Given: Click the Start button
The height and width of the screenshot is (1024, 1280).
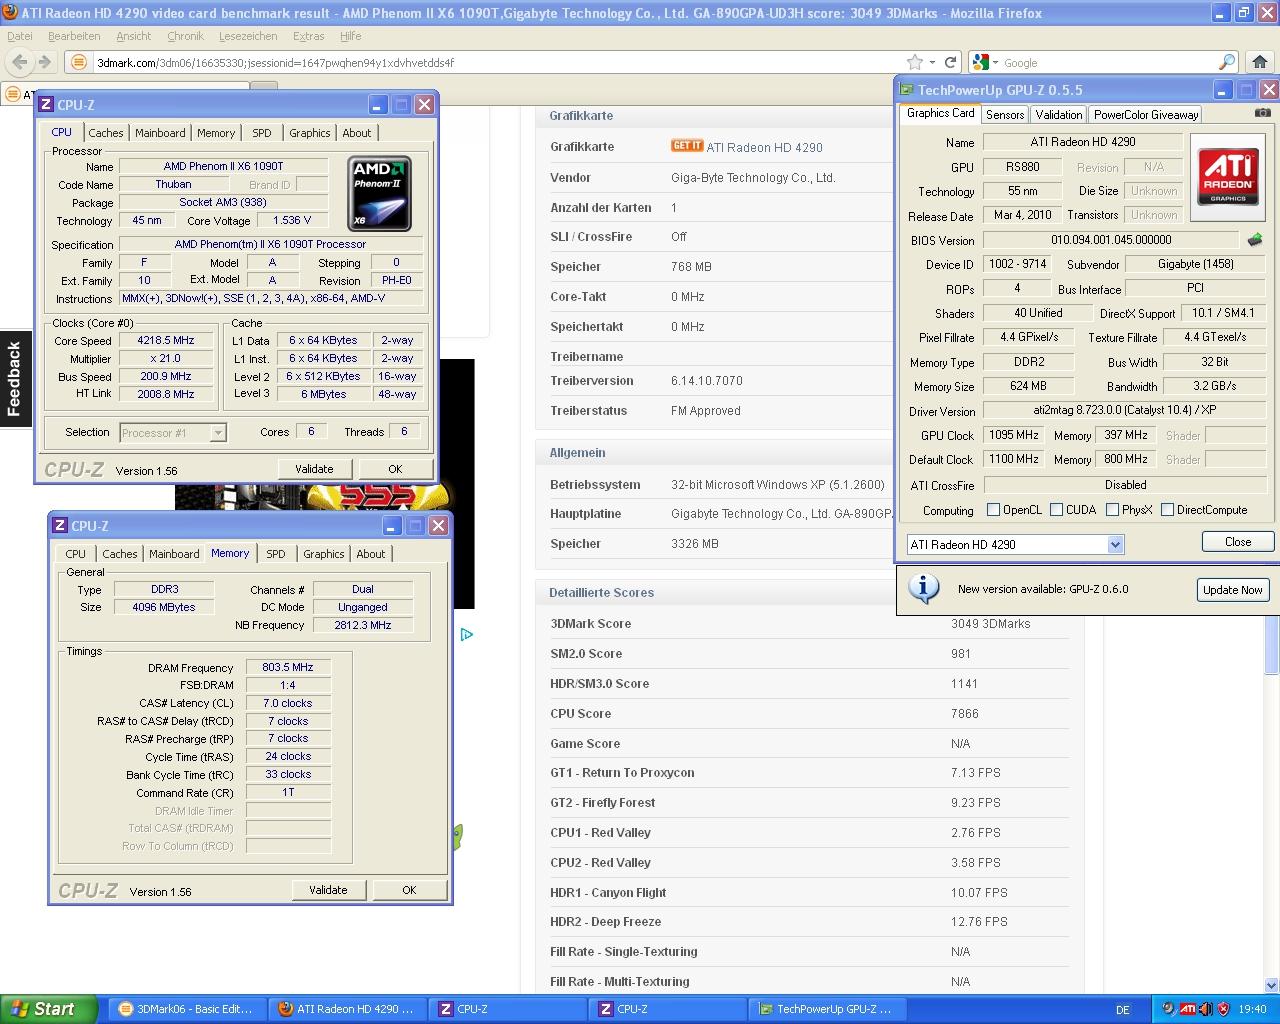Looking at the screenshot, I should (x=48, y=1009).
